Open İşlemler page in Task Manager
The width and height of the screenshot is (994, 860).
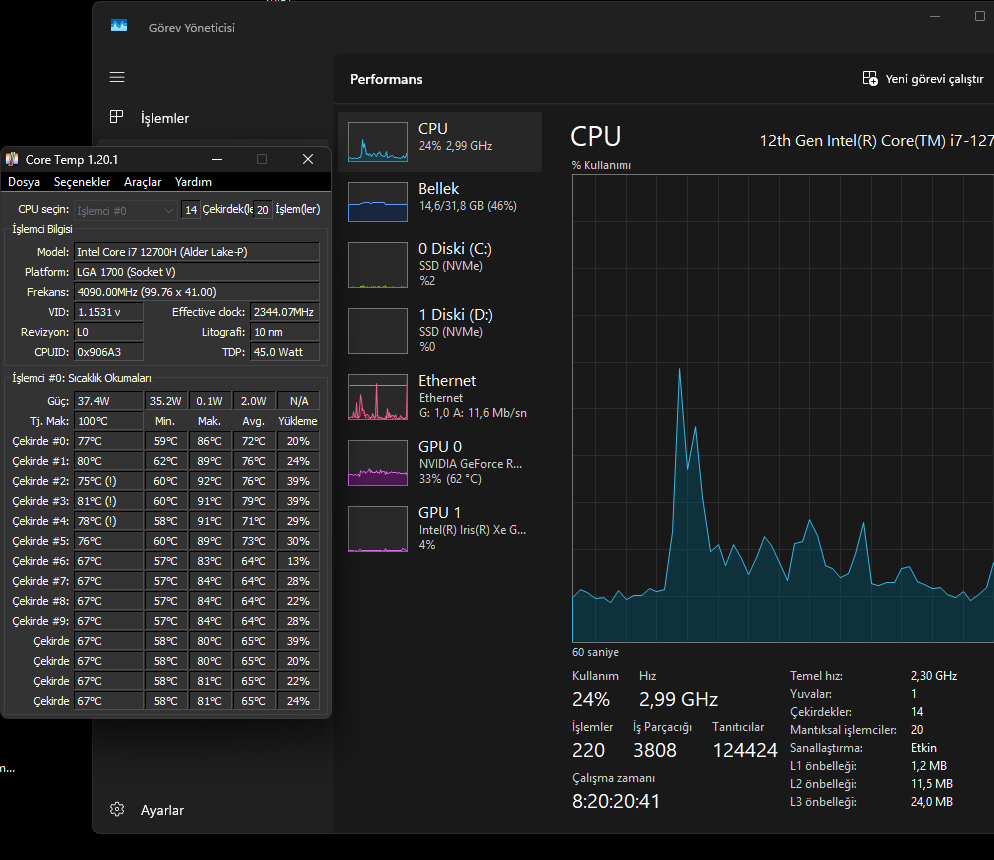[165, 118]
